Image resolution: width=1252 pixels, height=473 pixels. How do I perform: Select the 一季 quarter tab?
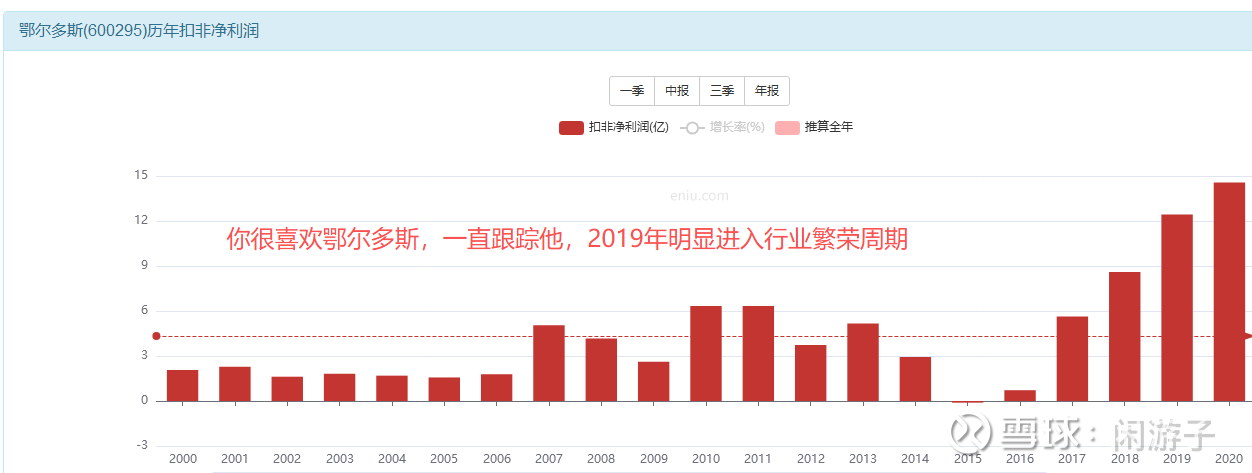[x=632, y=91]
